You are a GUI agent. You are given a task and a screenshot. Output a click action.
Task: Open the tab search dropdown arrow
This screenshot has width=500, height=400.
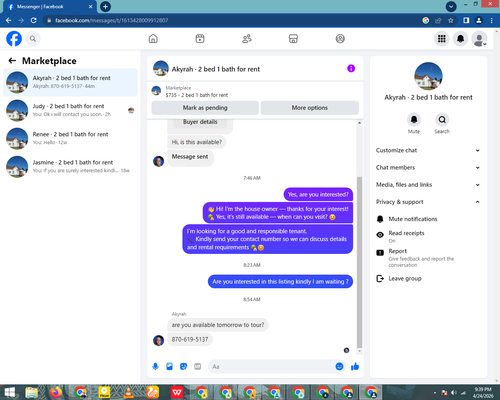coord(451,6)
